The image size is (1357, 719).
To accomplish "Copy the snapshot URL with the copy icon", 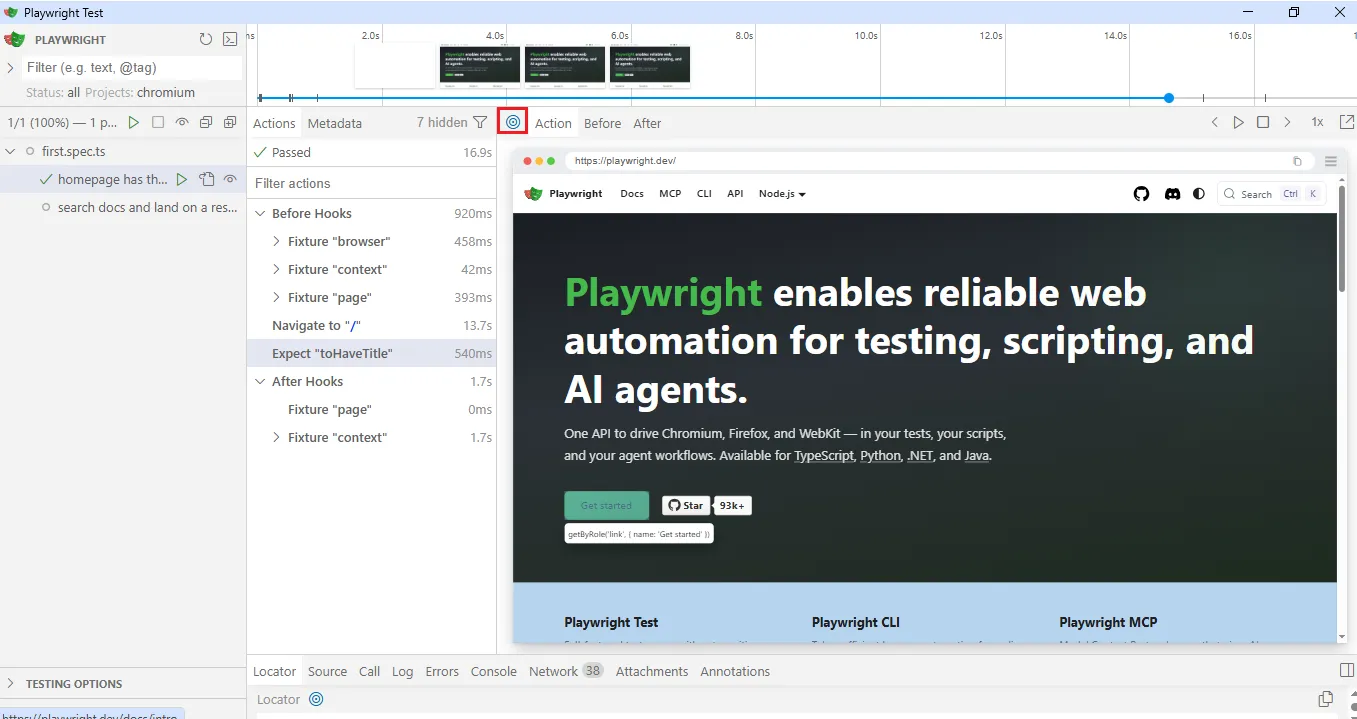I will click(1297, 161).
